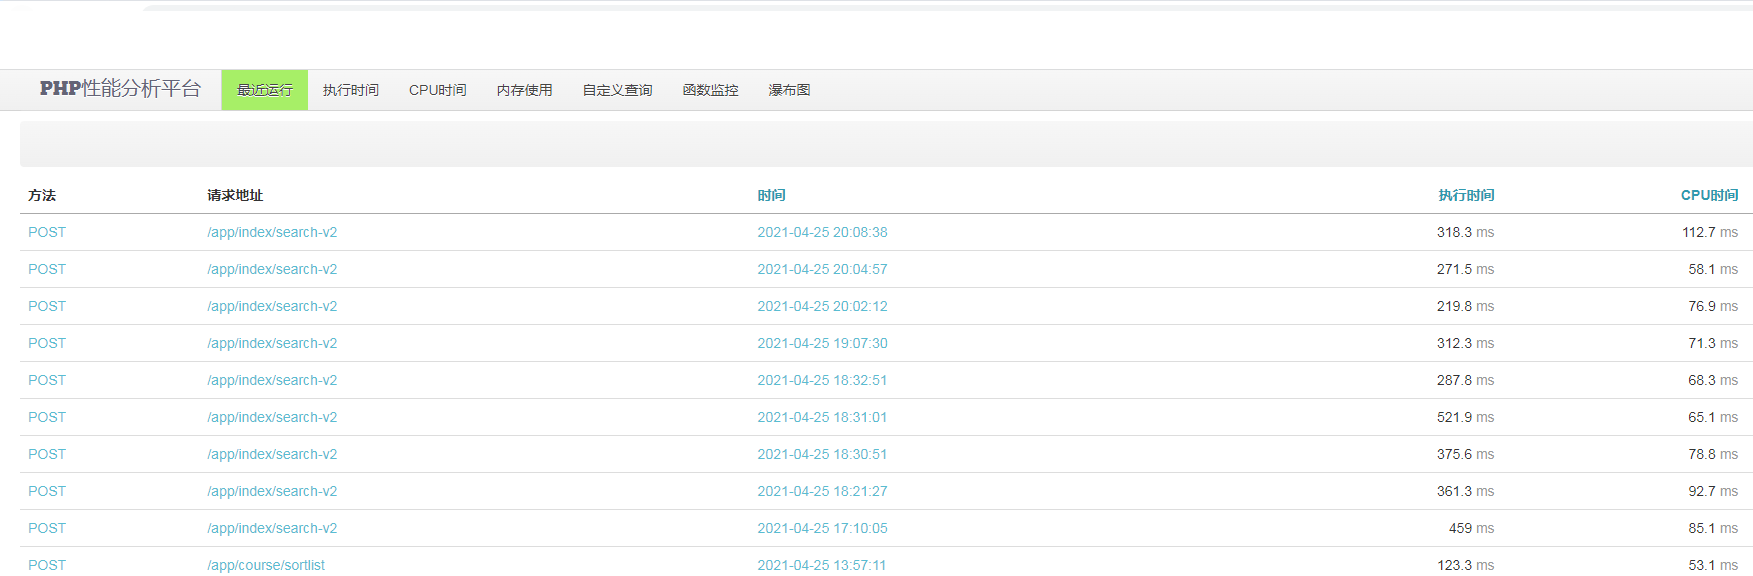Open search-v2 request at 18:32:51
Screen dimensions: 1753x576
point(272,380)
